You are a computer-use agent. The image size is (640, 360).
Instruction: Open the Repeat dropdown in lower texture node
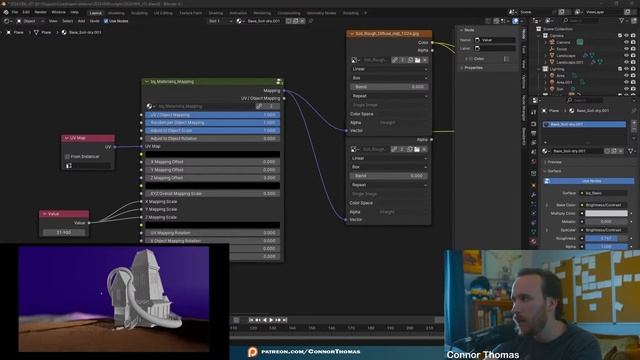pos(388,185)
